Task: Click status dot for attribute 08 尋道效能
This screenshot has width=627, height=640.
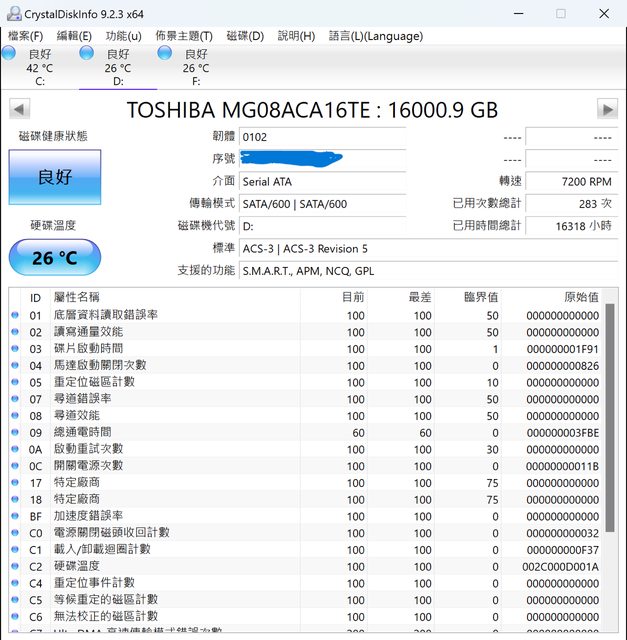Action: coord(15,415)
